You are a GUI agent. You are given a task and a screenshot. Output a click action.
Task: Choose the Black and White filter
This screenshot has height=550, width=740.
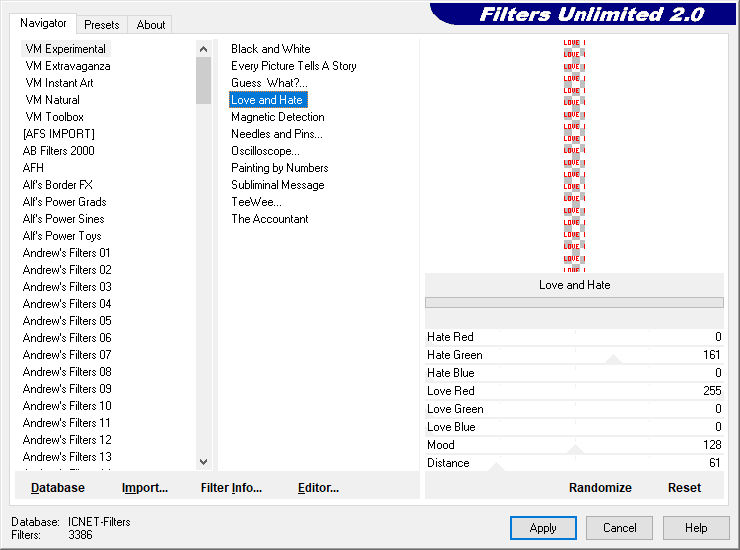pos(270,49)
